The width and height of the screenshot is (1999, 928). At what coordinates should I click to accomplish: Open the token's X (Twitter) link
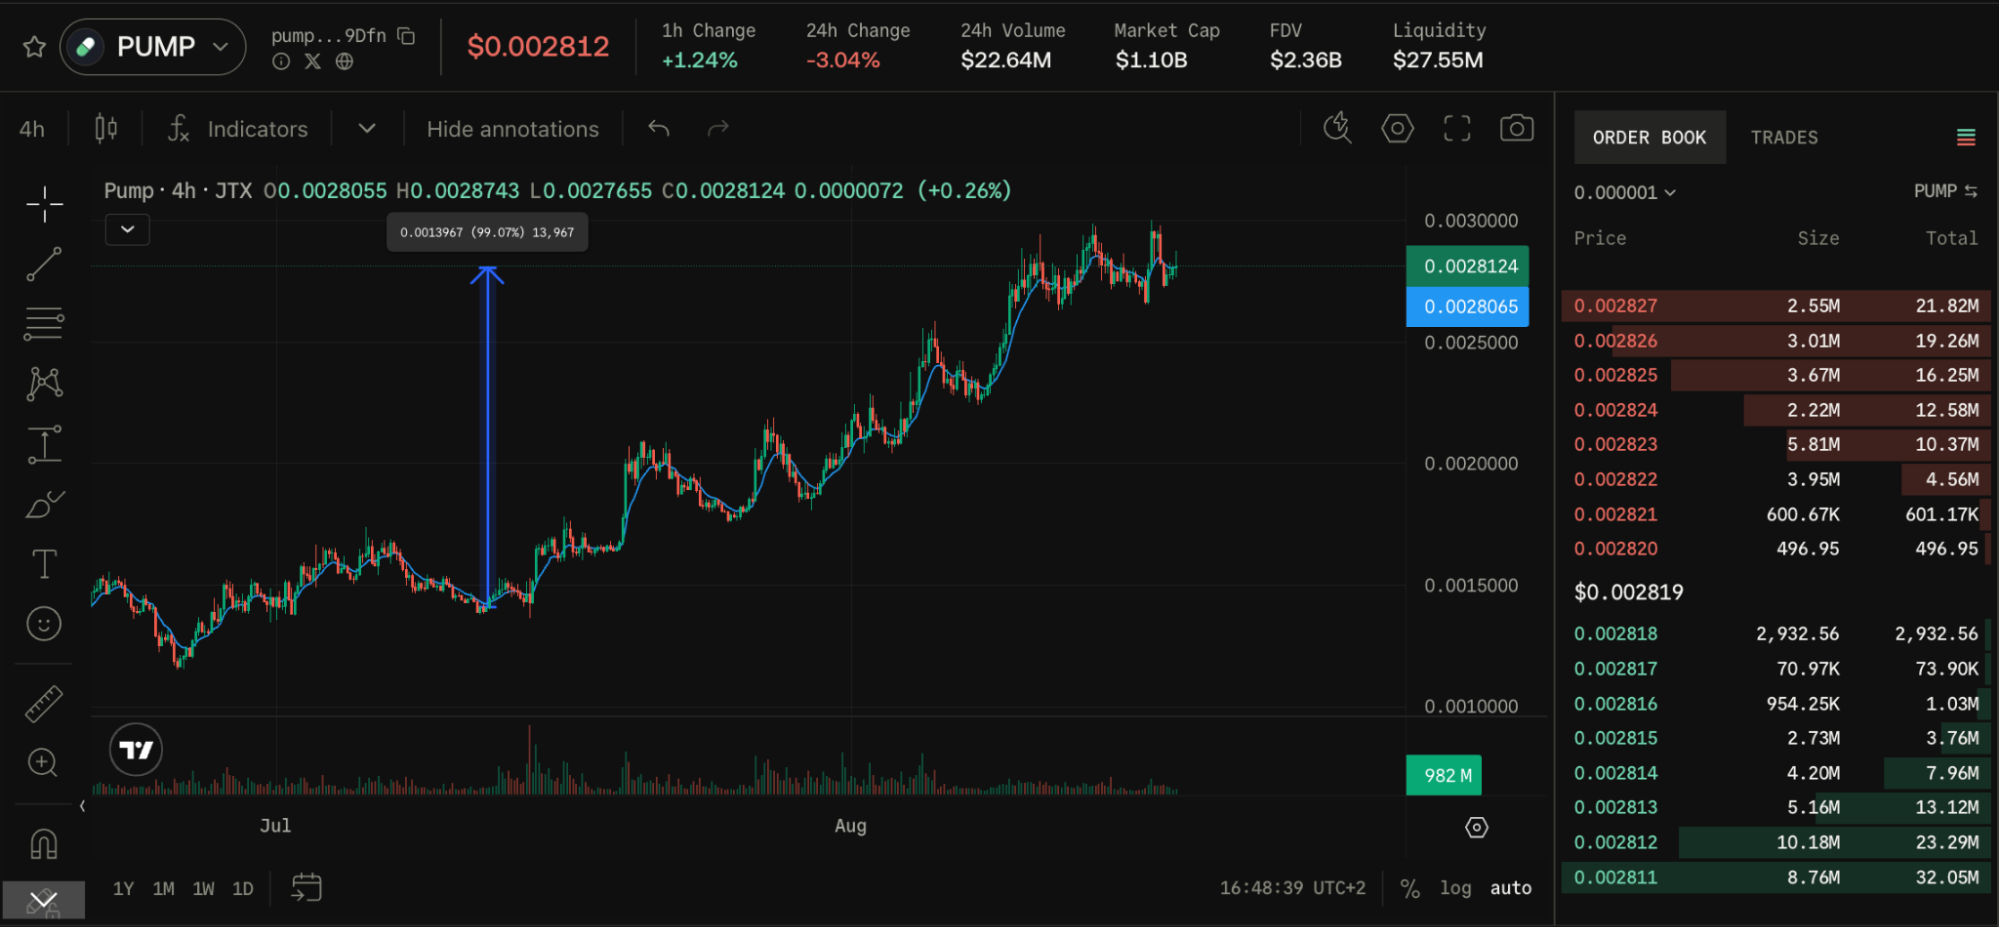click(313, 62)
